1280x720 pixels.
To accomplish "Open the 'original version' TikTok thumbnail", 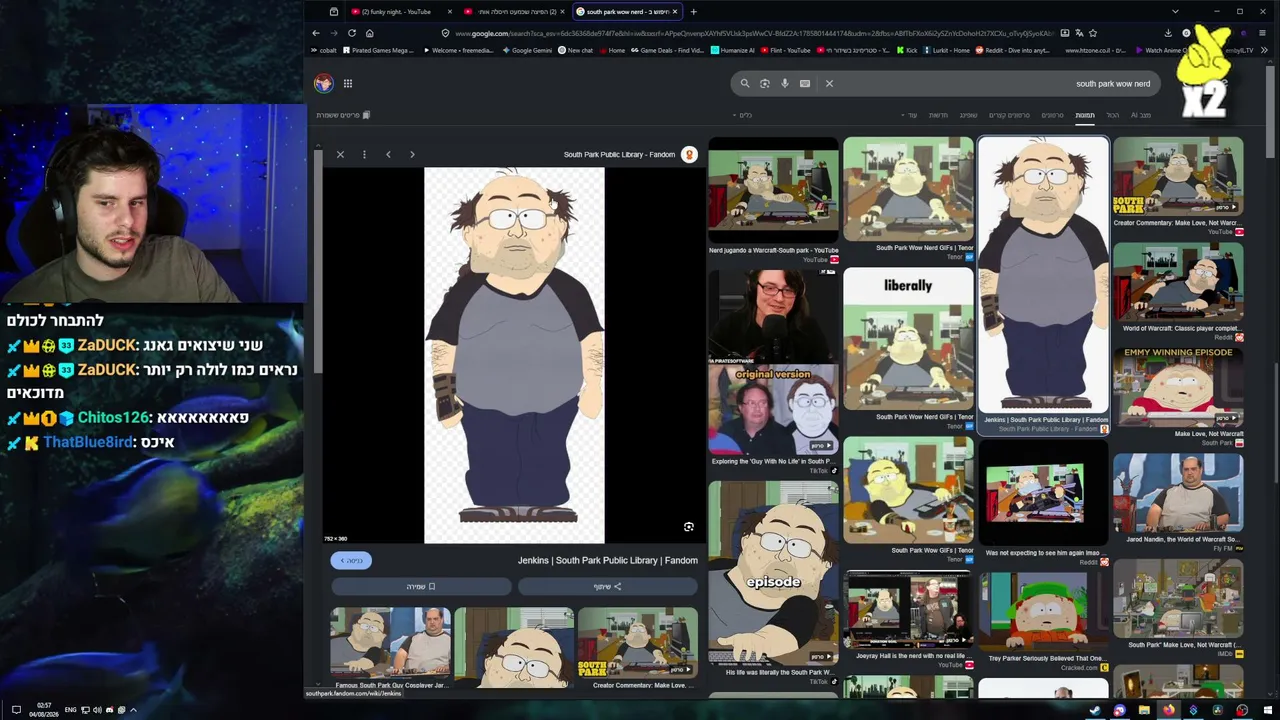I will 773,410.
